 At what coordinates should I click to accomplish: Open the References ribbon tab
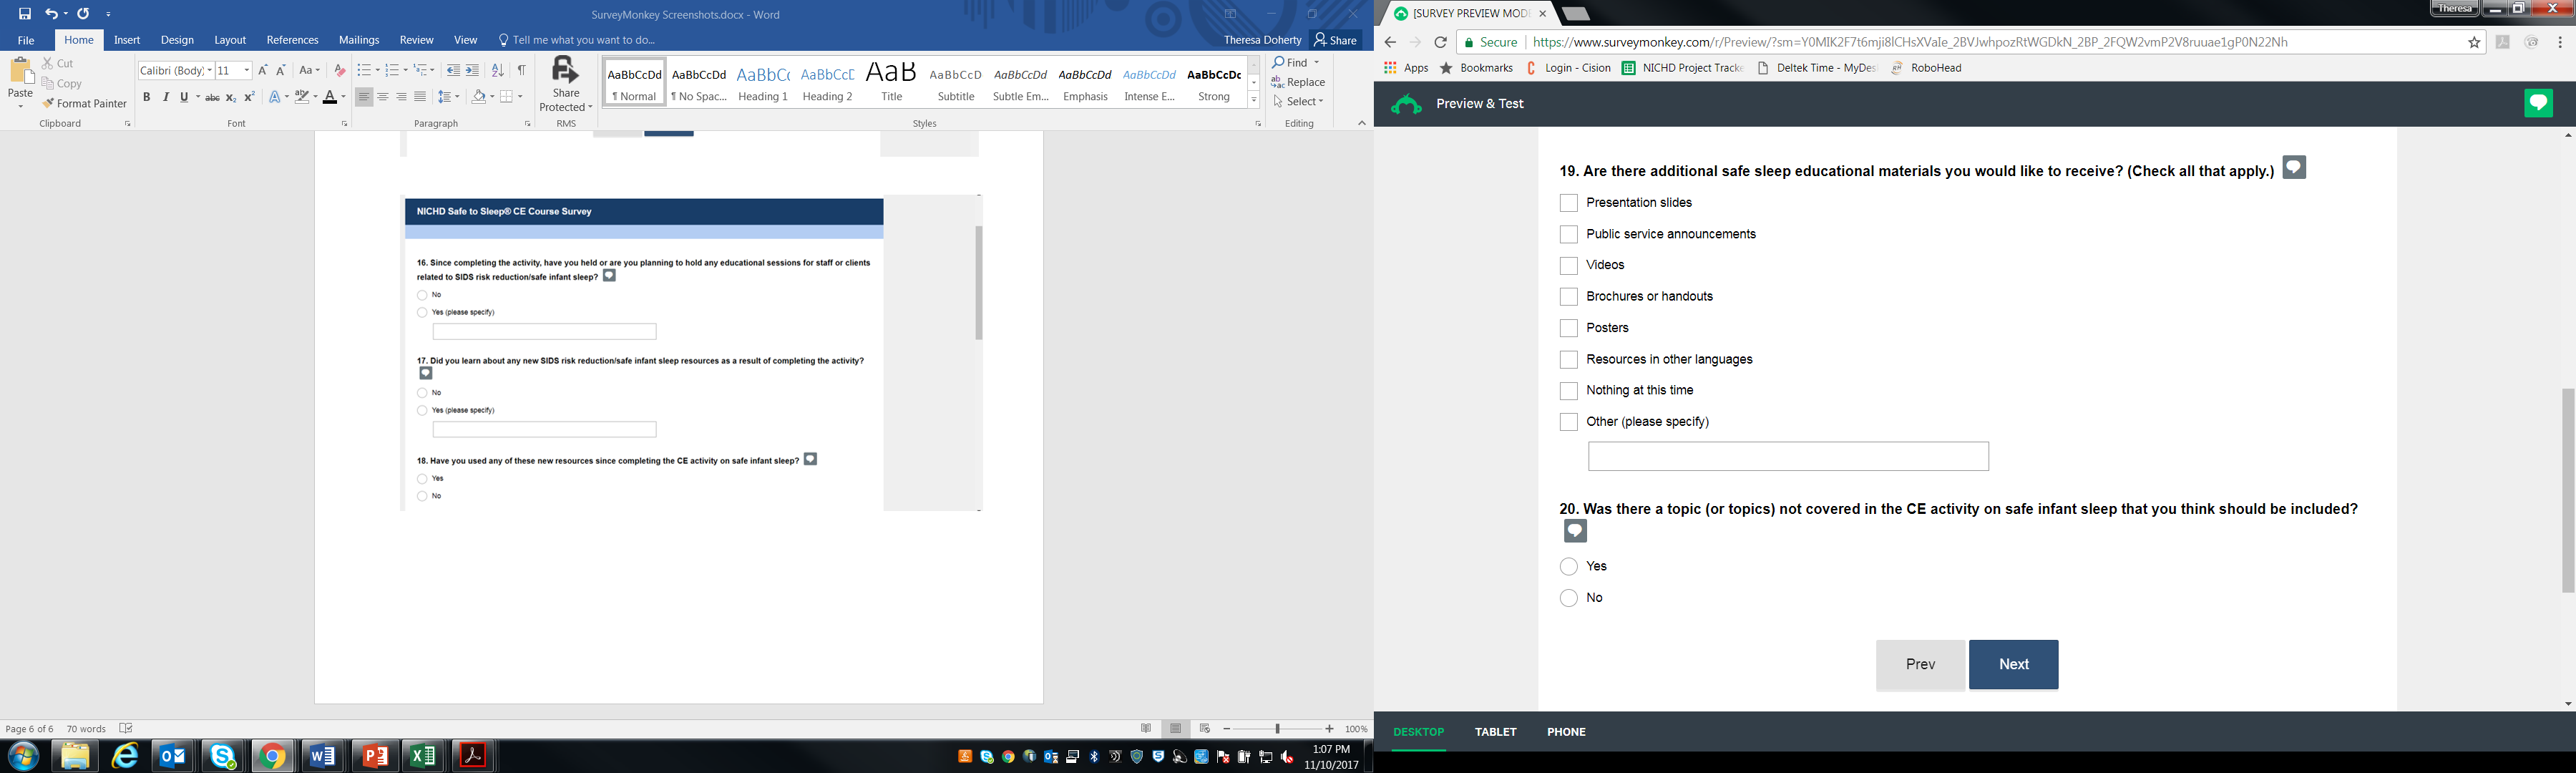(292, 40)
